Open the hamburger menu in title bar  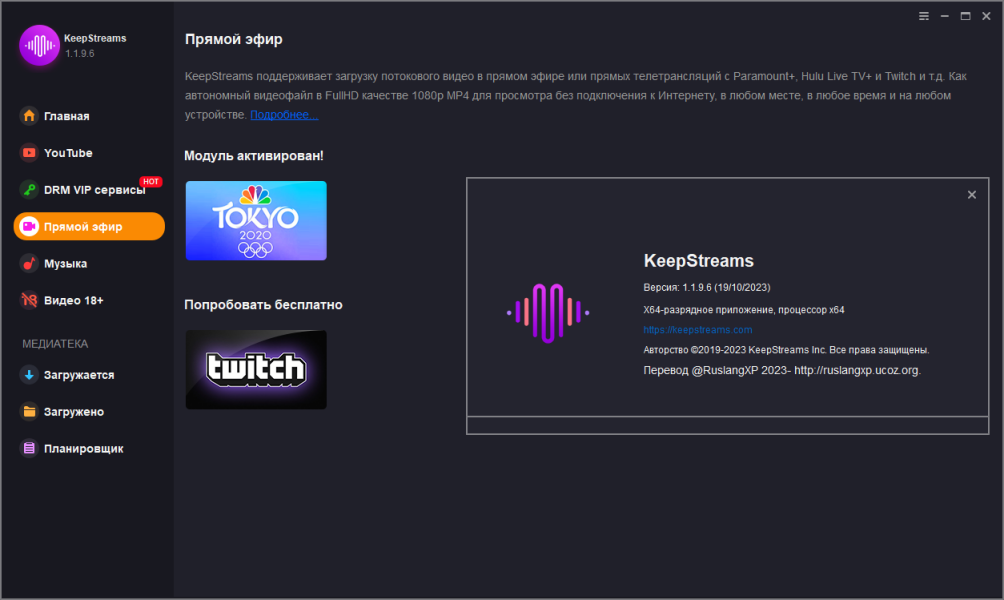[923, 16]
